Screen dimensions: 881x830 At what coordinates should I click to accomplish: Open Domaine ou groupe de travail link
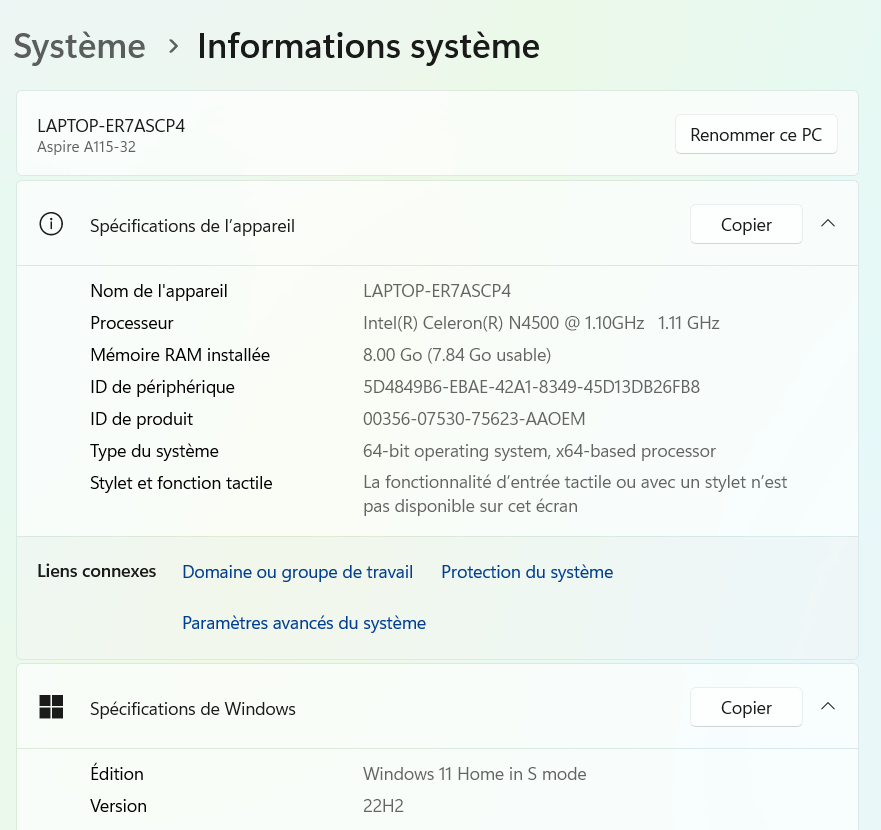297,572
